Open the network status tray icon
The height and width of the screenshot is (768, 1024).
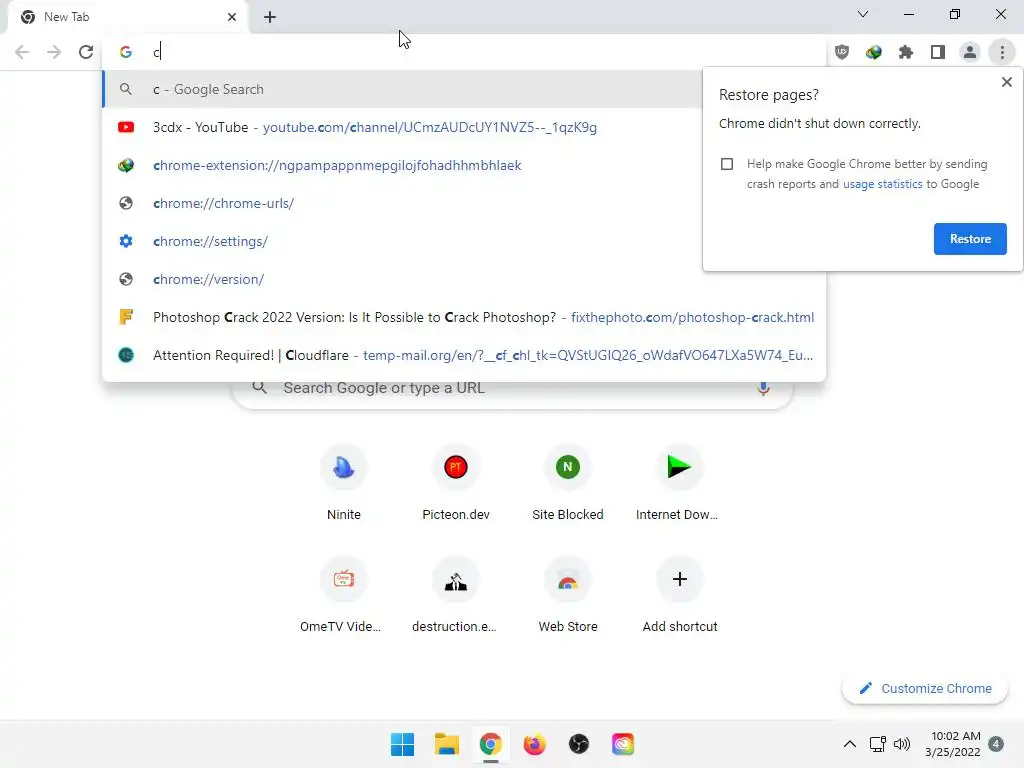pos(877,744)
